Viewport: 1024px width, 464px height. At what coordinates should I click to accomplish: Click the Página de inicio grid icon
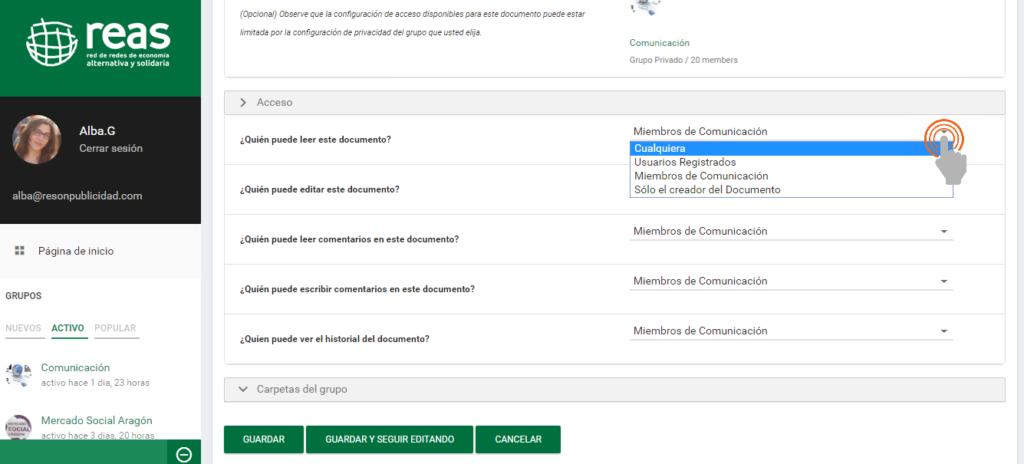coord(19,251)
